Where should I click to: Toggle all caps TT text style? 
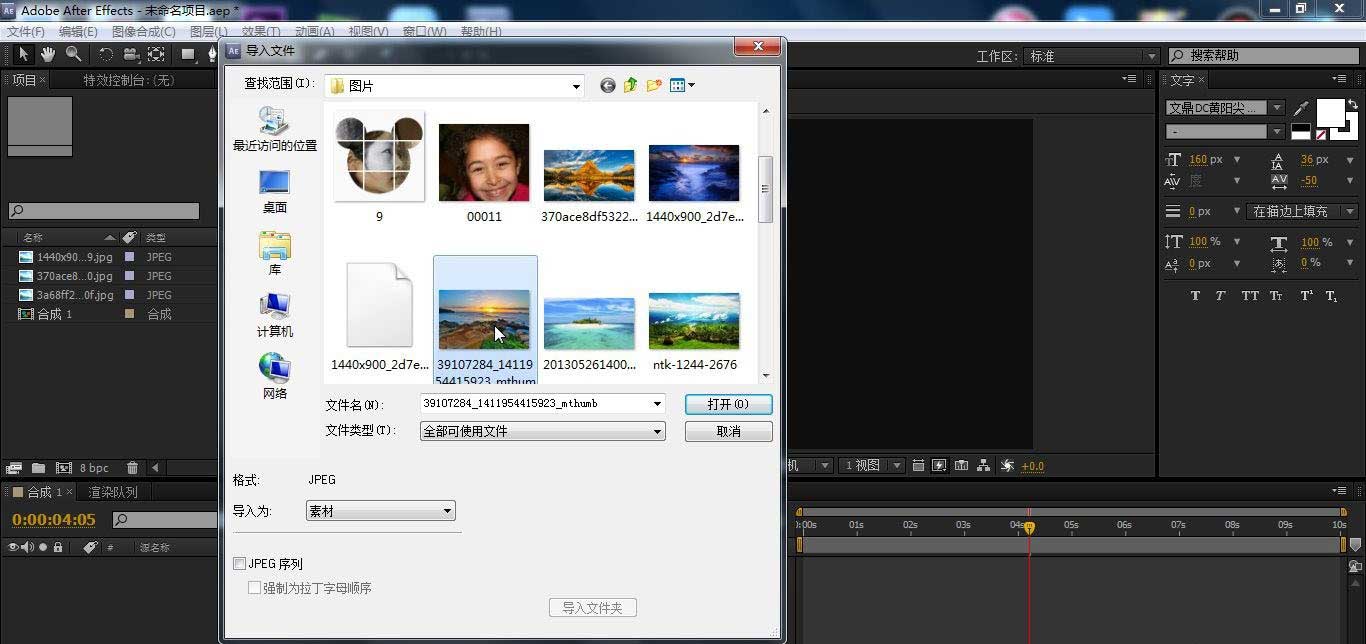click(x=1249, y=296)
